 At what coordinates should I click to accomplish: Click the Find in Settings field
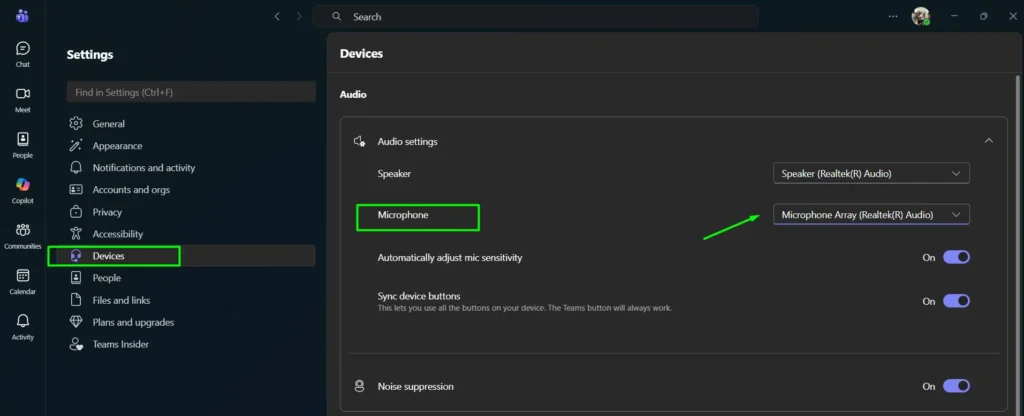click(191, 92)
